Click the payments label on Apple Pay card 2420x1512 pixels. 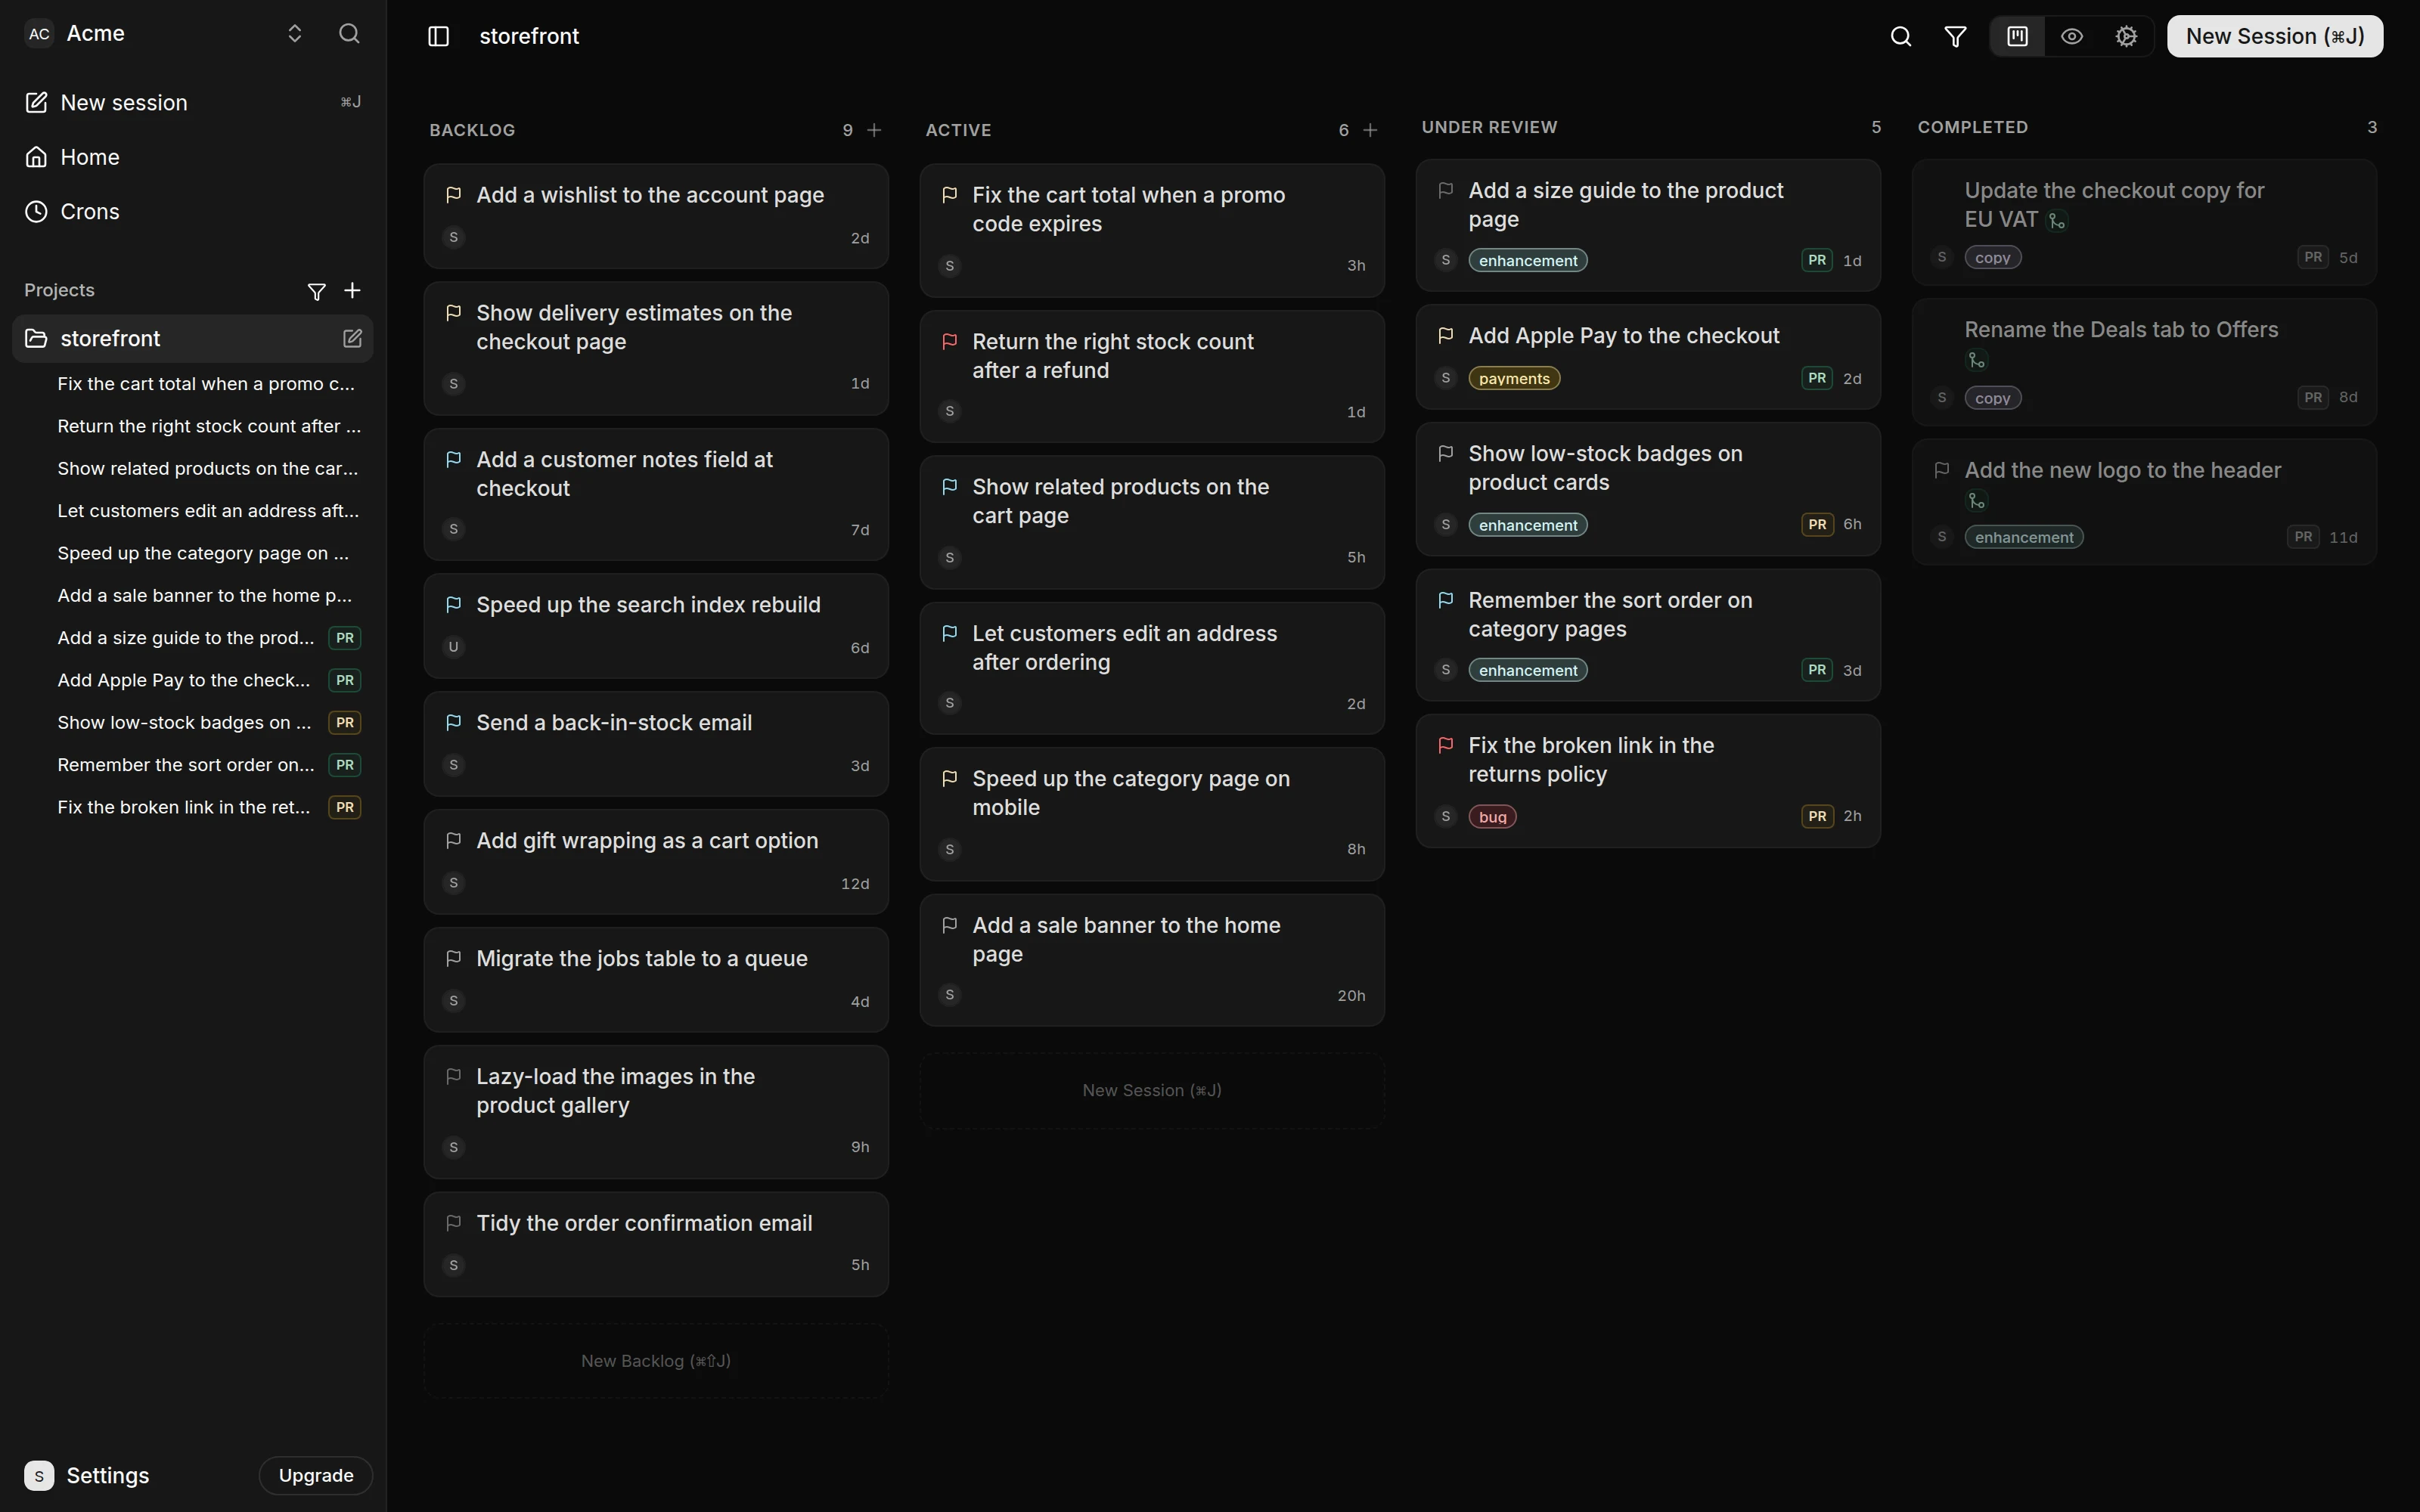pyautogui.click(x=1514, y=378)
